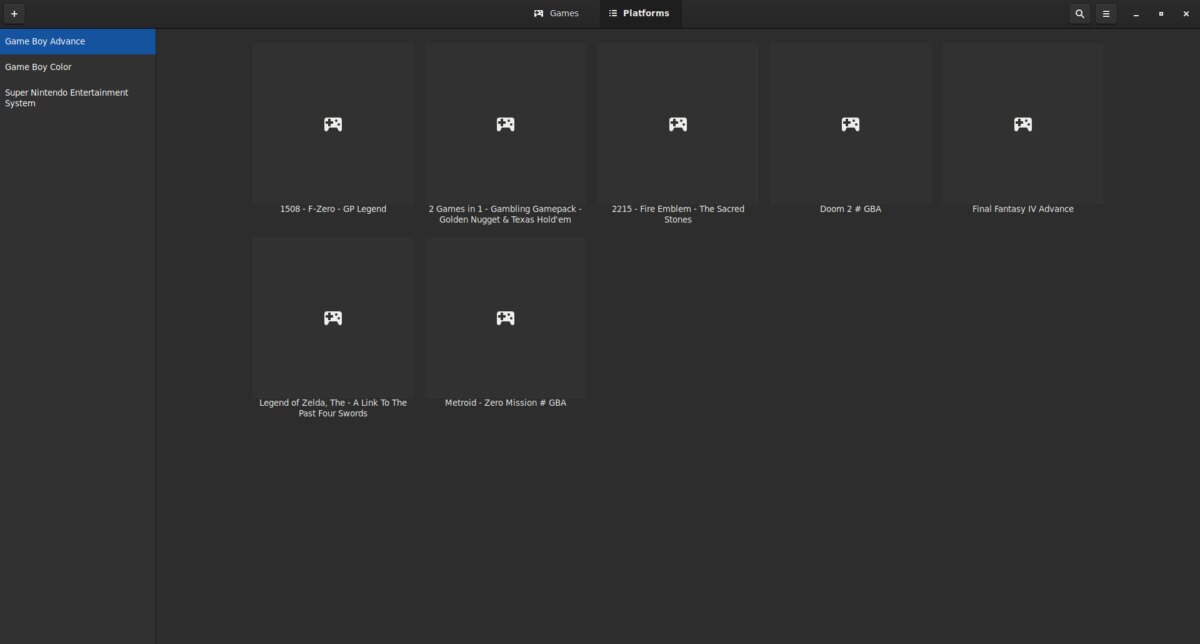Viewport: 1200px width, 644px height.
Task: Click the "Doom 2 # GBA" label
Action: tap(850, 209)
